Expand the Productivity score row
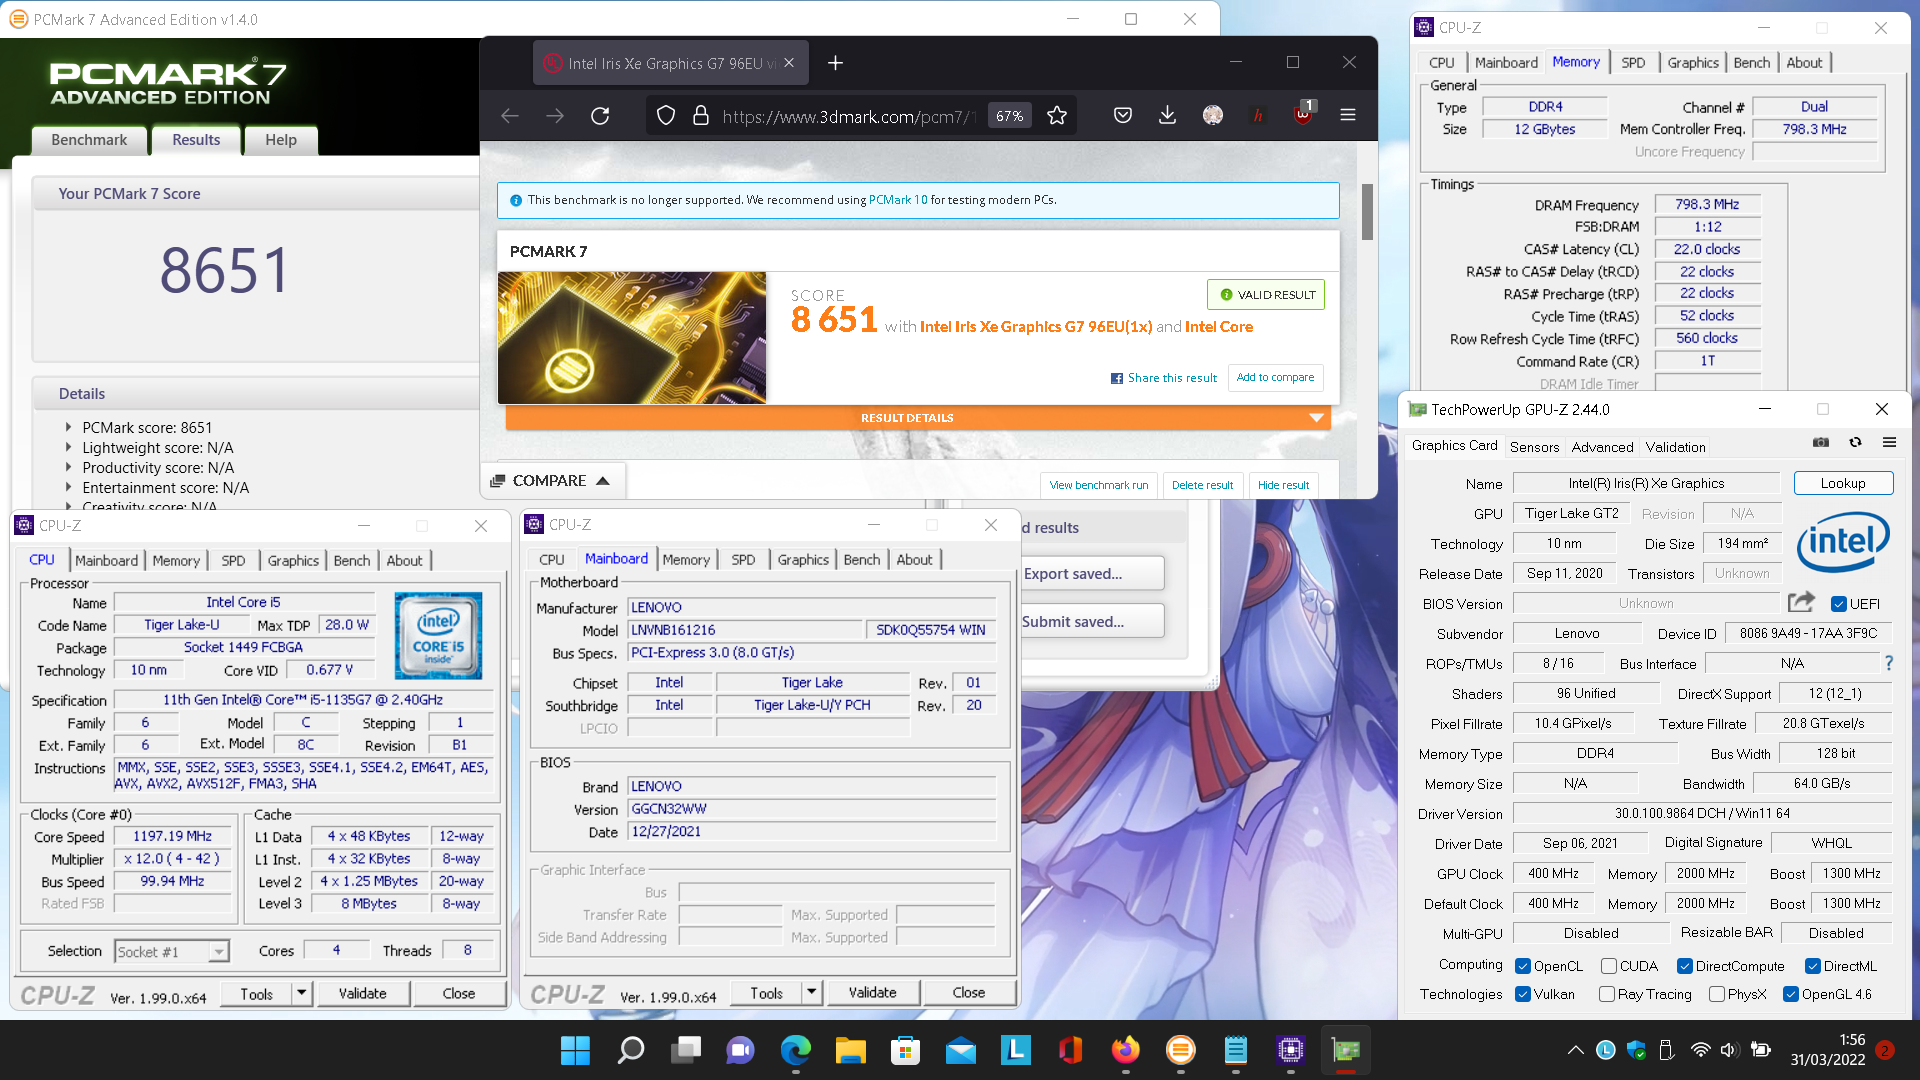Viewport: 1920px width, 1080px height. coord(69,468)
